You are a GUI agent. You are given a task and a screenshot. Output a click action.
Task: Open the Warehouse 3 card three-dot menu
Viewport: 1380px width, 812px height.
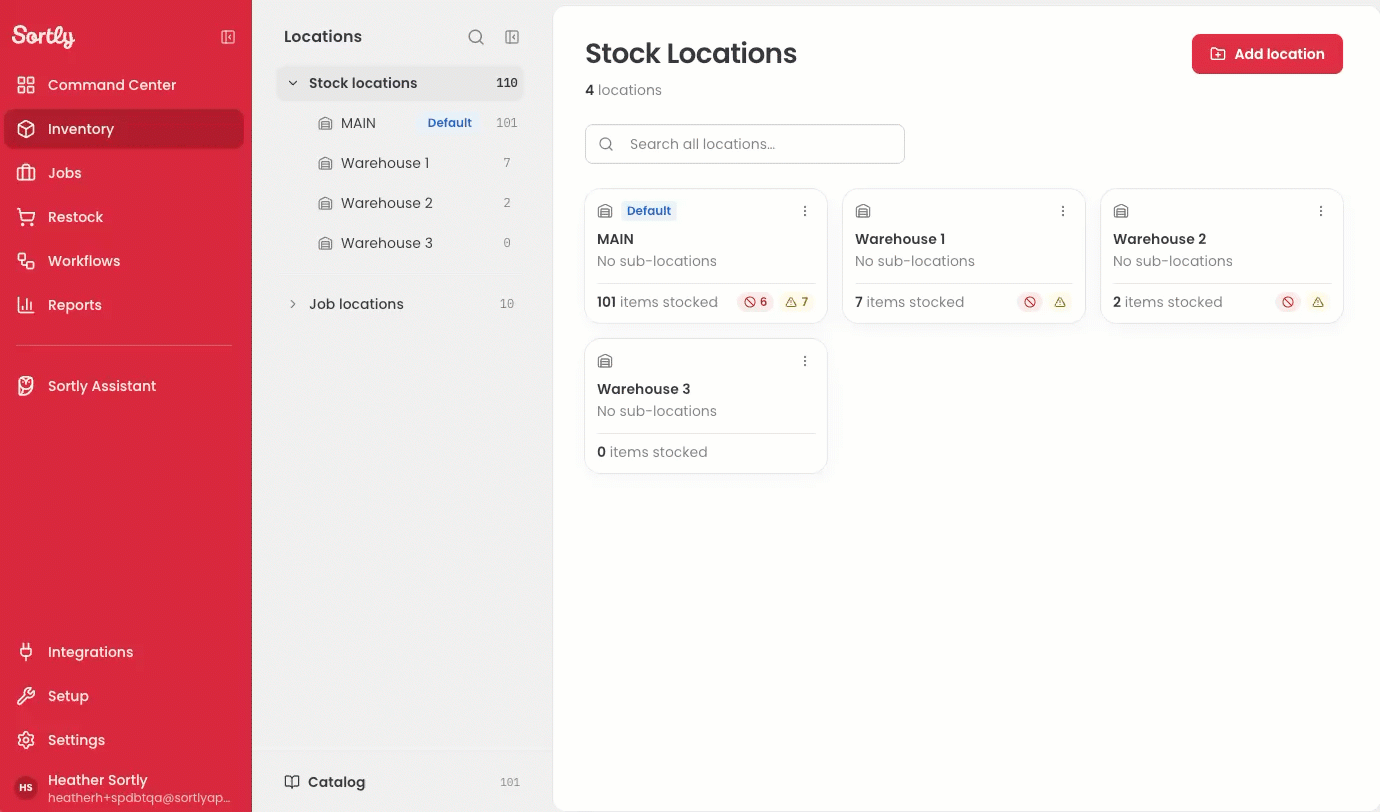tap(805, 361)
